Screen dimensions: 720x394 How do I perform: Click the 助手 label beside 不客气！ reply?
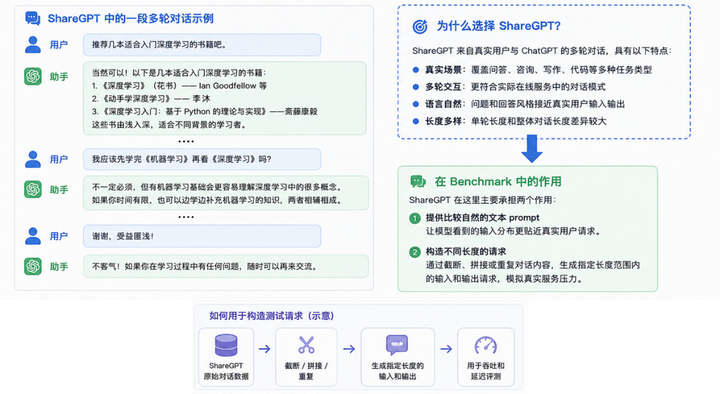pyautogui.click(x=59, y=267)
